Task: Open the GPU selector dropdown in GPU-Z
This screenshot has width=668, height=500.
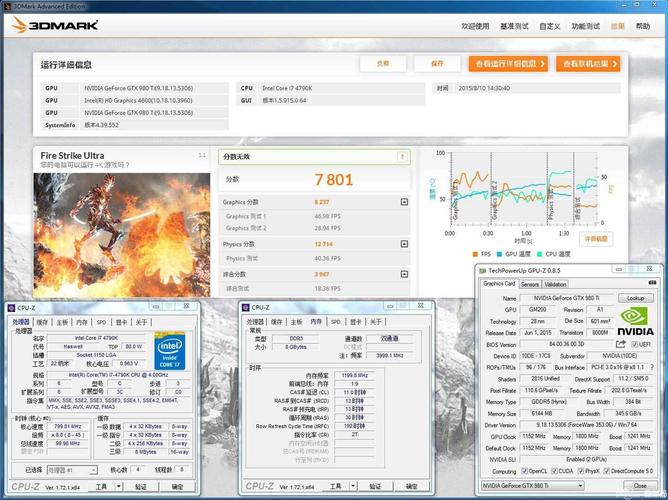Action: [533, 486]
